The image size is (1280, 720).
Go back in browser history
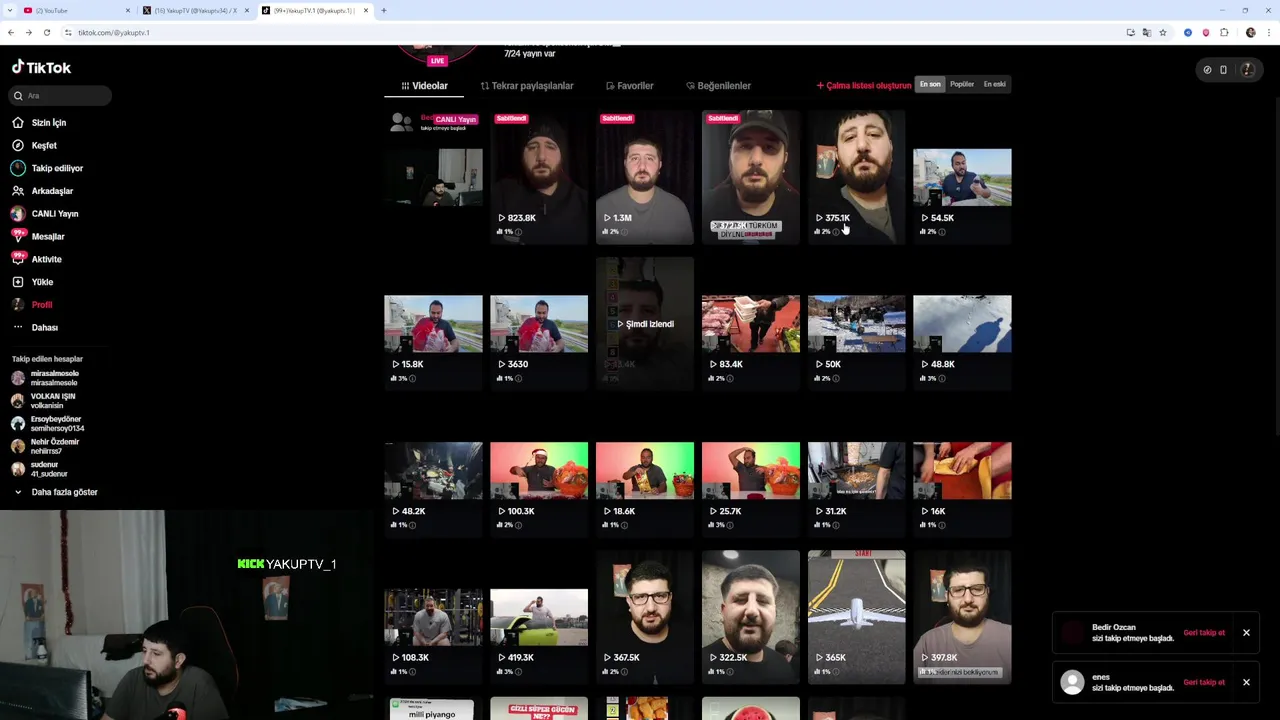11,32
